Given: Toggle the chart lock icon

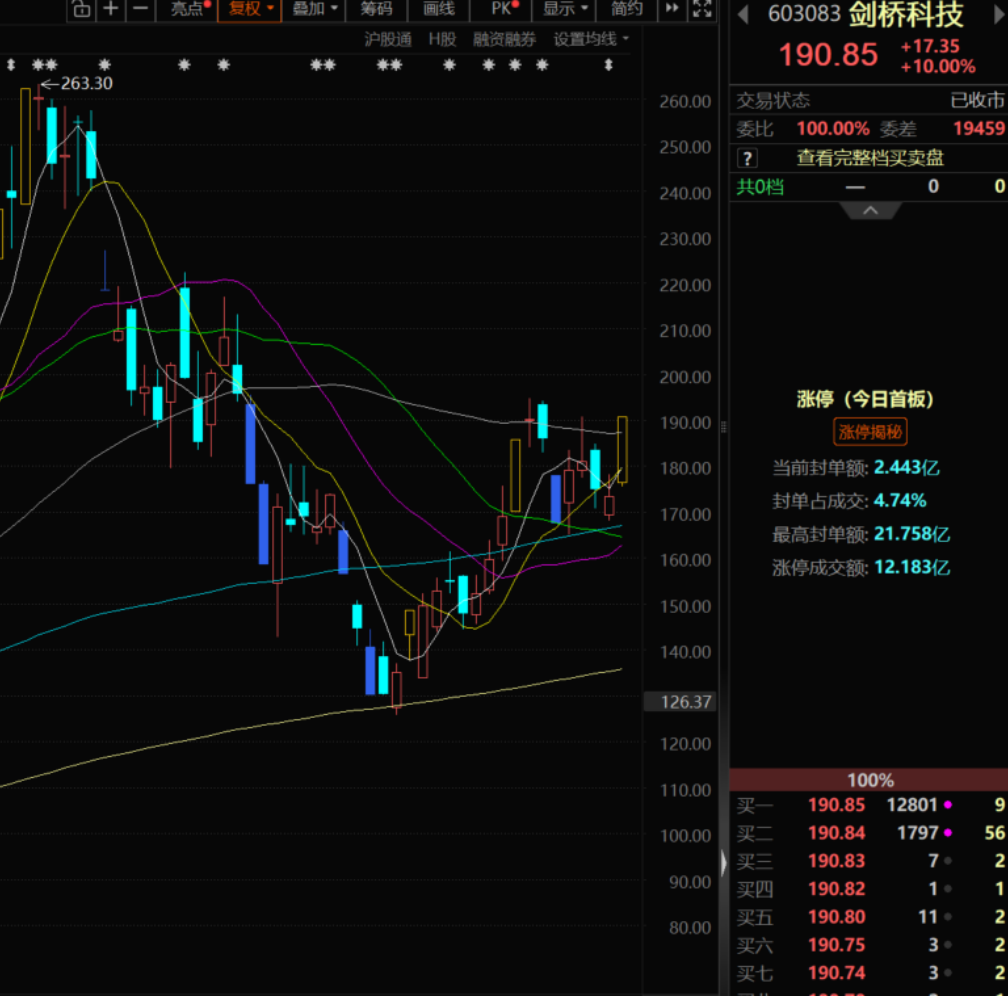Looking at the screenshot, I should (x=82, y=9).
